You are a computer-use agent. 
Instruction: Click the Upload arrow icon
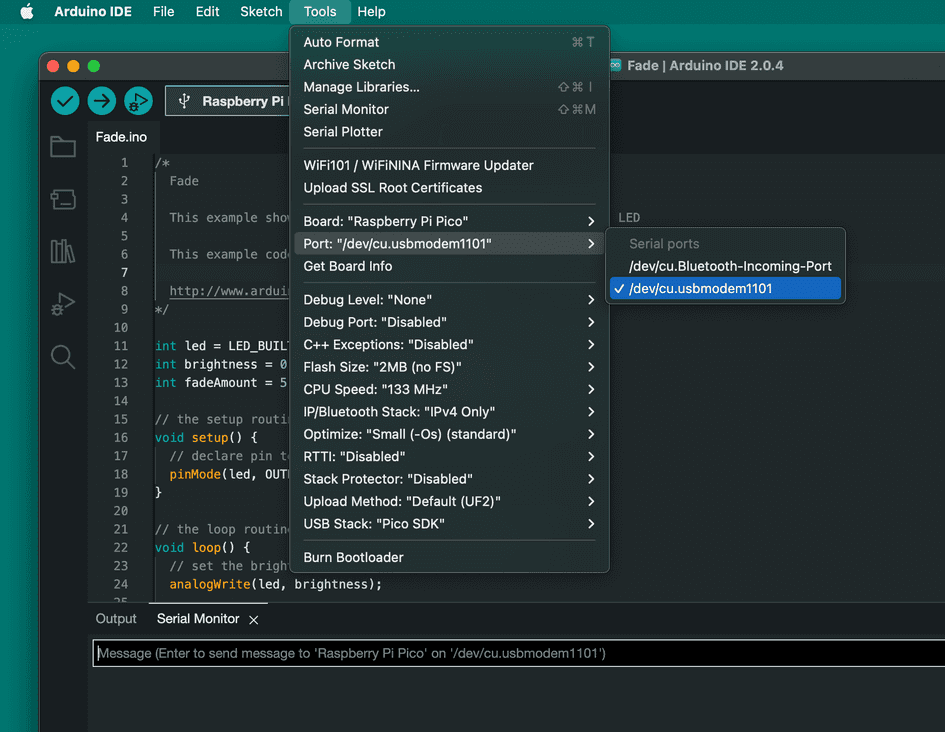click(x=100, y=101)
